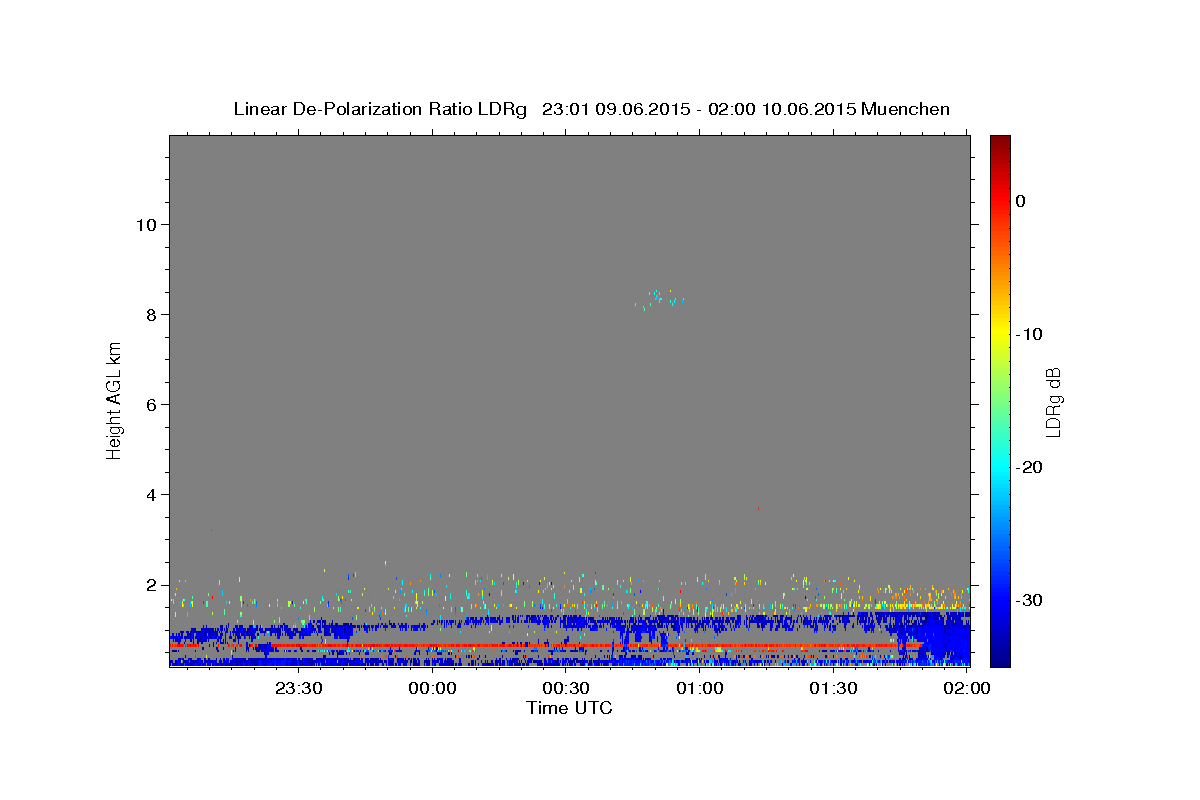Click the '01:00' time tick label
Screen dimensions: 1200x800
click(x=700, y=688)
